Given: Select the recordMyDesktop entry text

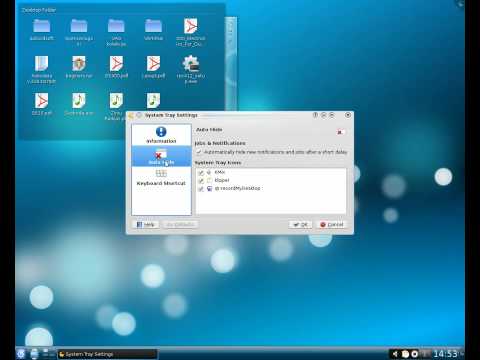Looking at the screenshot, I should coord(237,188).
